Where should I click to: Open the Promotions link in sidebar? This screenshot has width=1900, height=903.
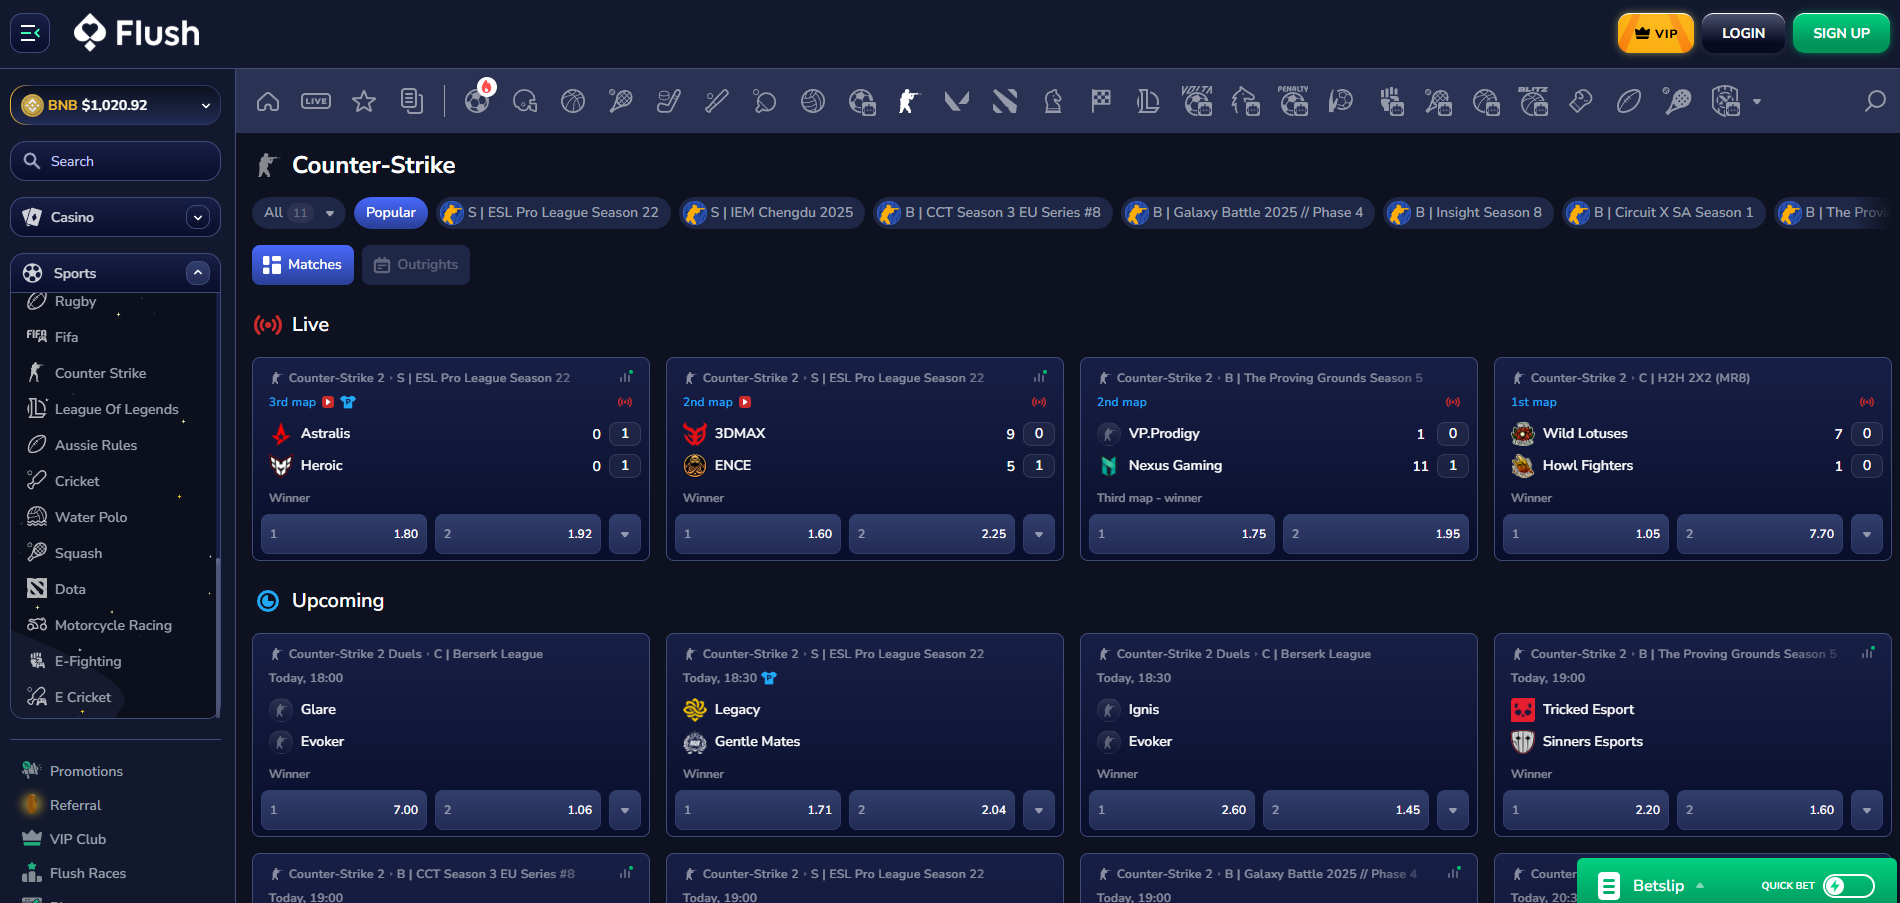point(86,771)
